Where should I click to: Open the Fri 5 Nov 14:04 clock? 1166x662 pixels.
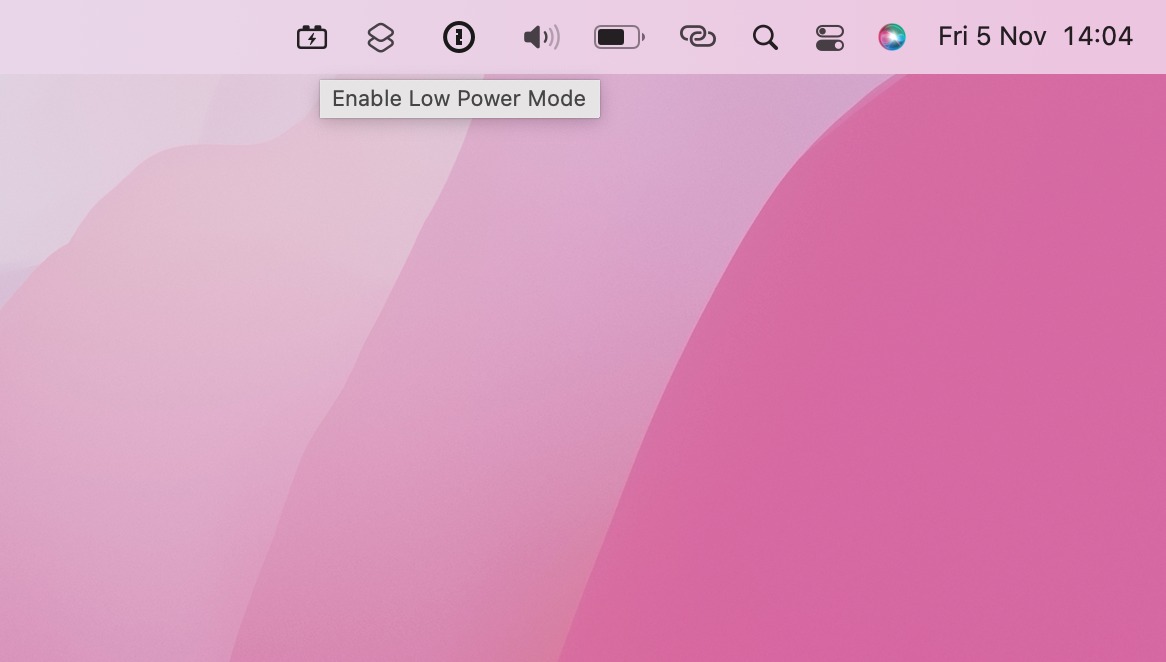[1035, 36]
